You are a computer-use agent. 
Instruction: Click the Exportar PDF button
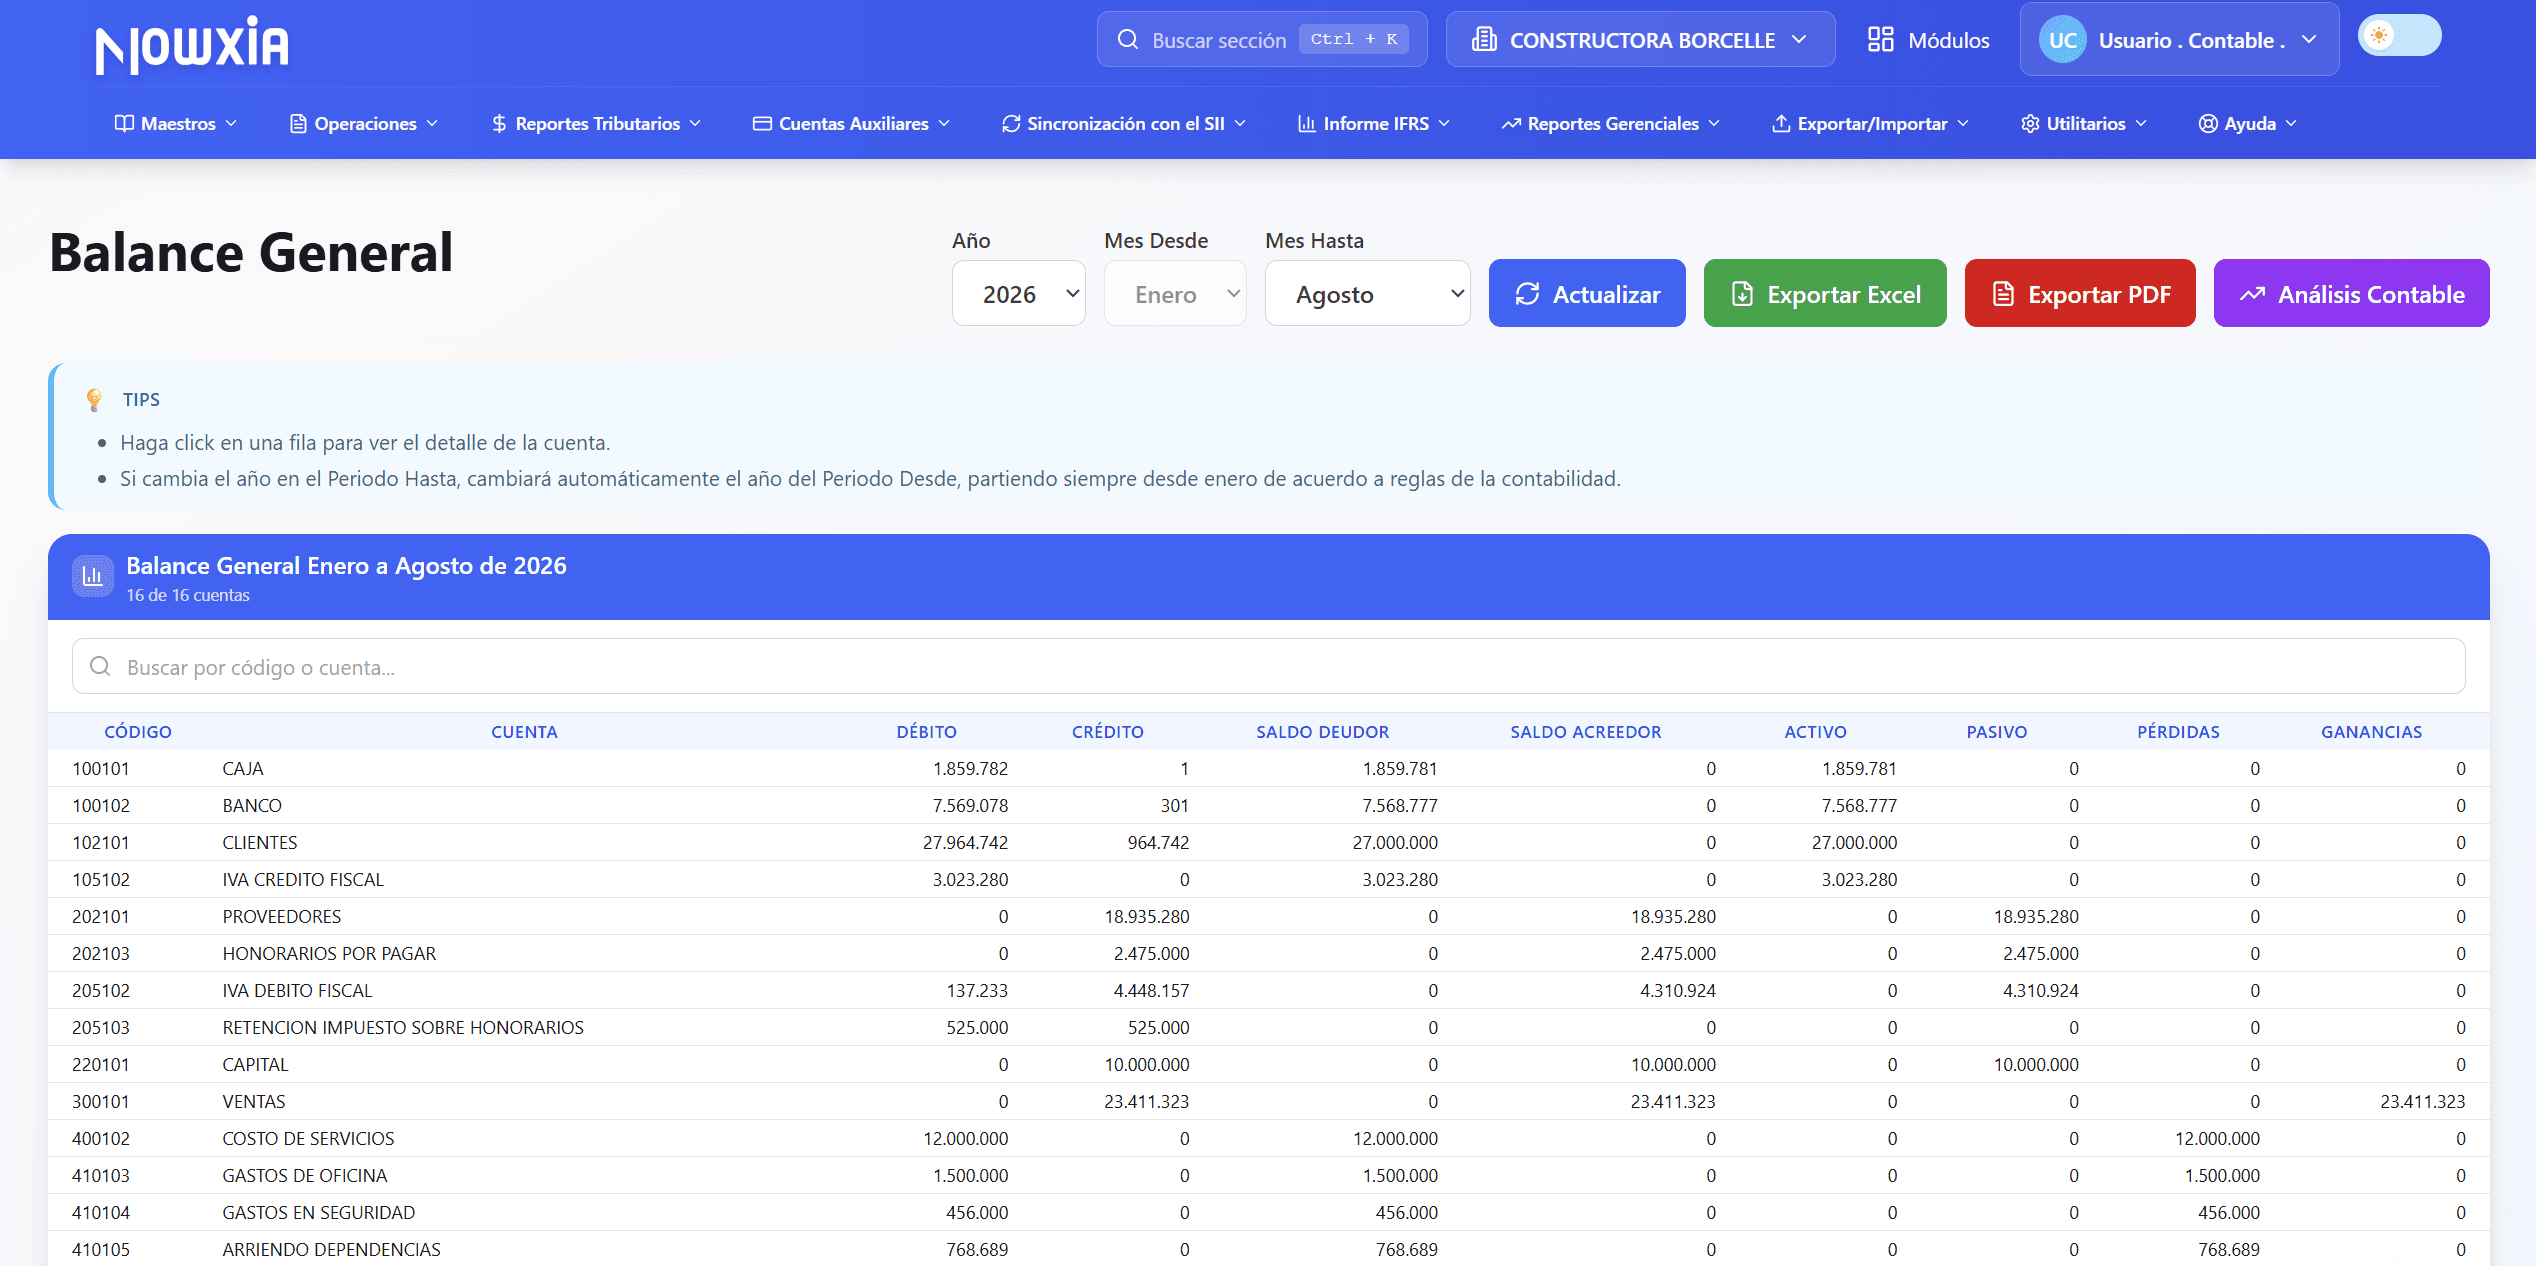[2080, 293]
